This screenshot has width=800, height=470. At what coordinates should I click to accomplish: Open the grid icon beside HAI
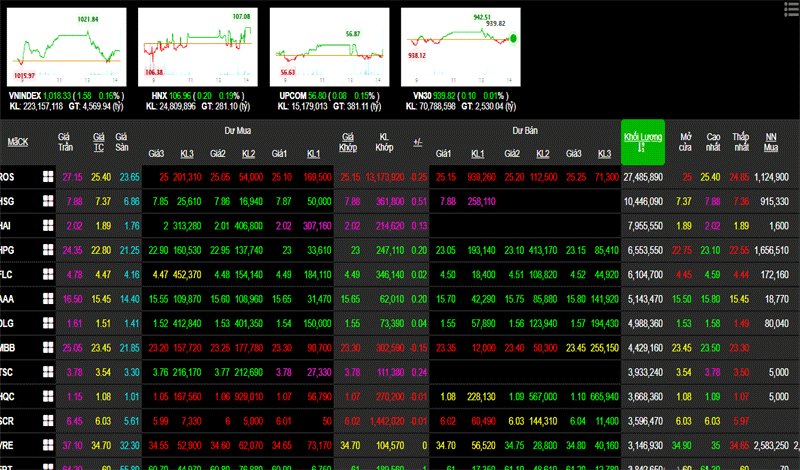point(48,226)
